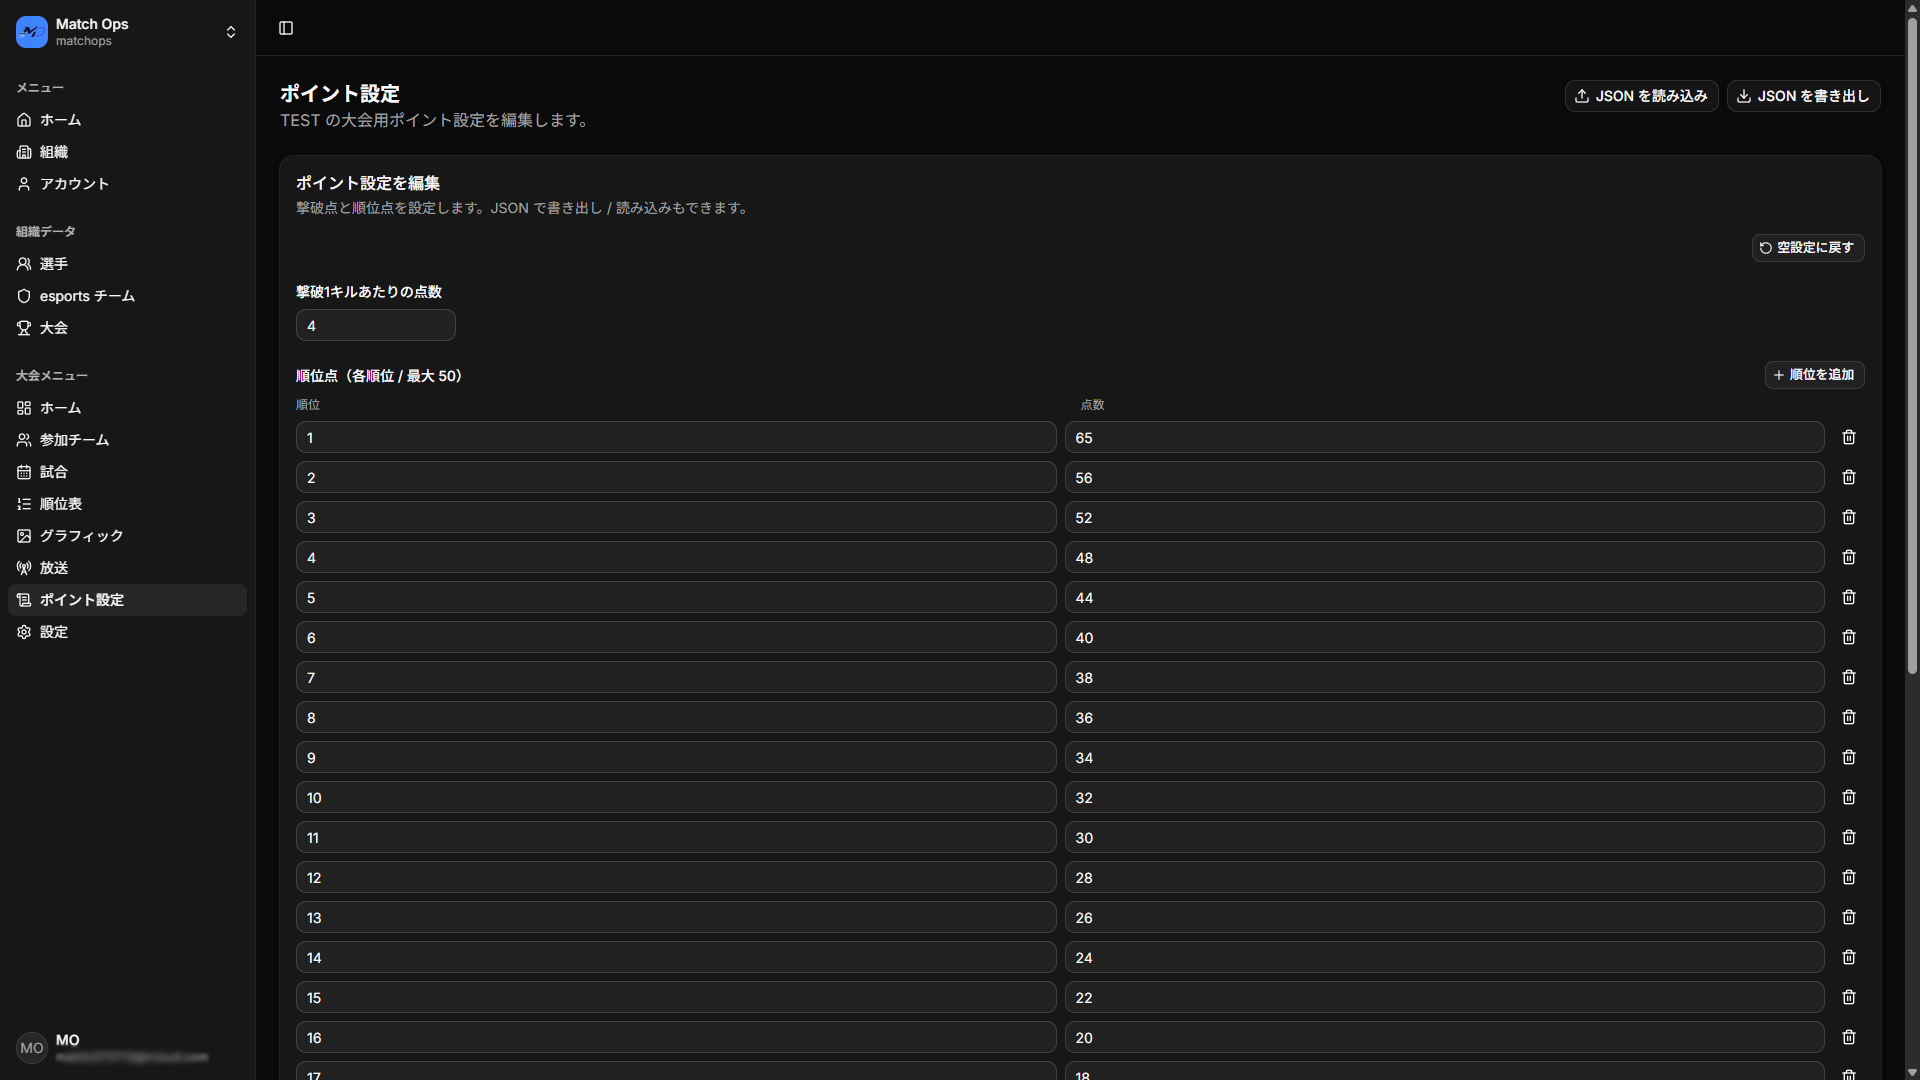This screenshot has height=1080, width=1920.
Task: Open 大会 under 組織データ
Action: [x=127, y=328]
